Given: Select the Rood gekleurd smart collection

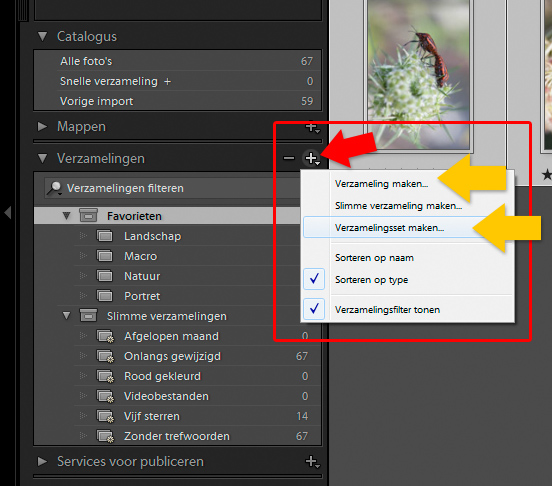Looking at the screenshot, I should click(162, 377).
